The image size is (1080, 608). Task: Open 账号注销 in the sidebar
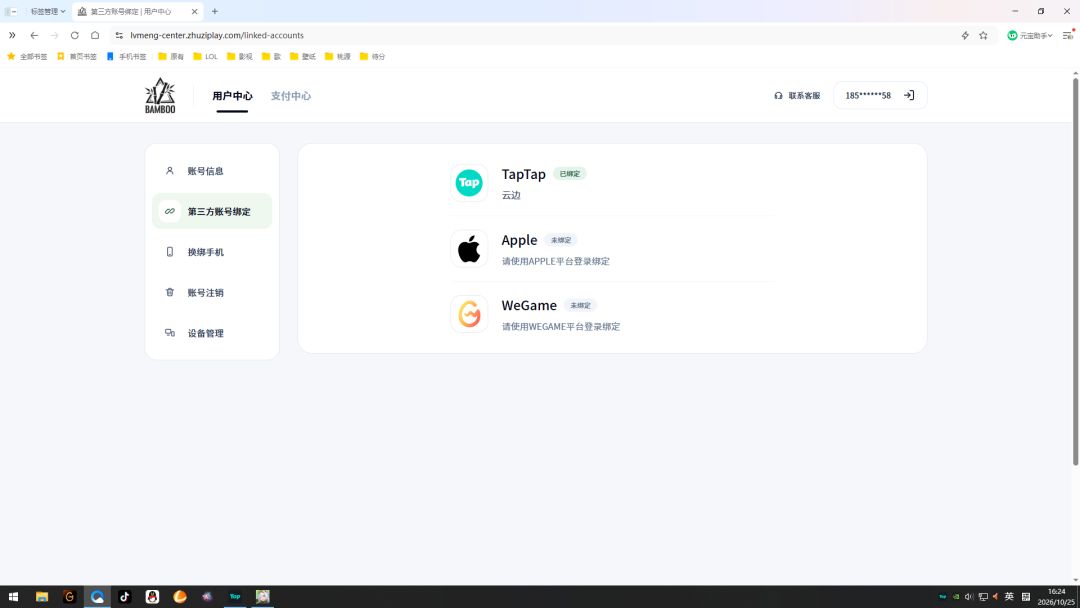point(212,293)
